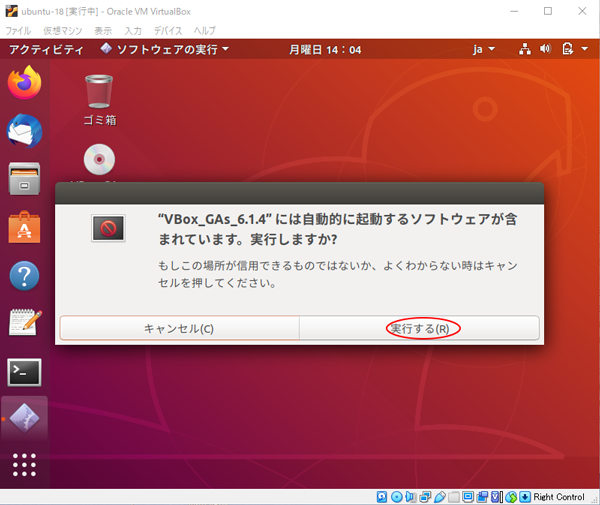600x505 pixels.
Task: Click the キャンセル(C) cancel button
Action: click(x=179, y=328)
